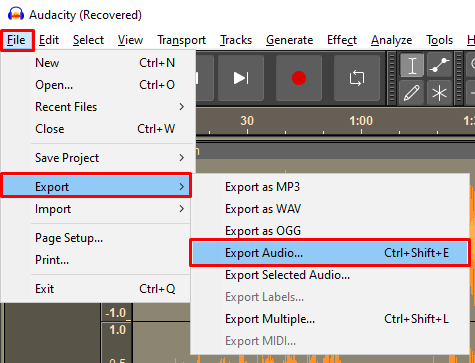Select Export Selected Audio...

pyautogui.click(x=330, y=275)
